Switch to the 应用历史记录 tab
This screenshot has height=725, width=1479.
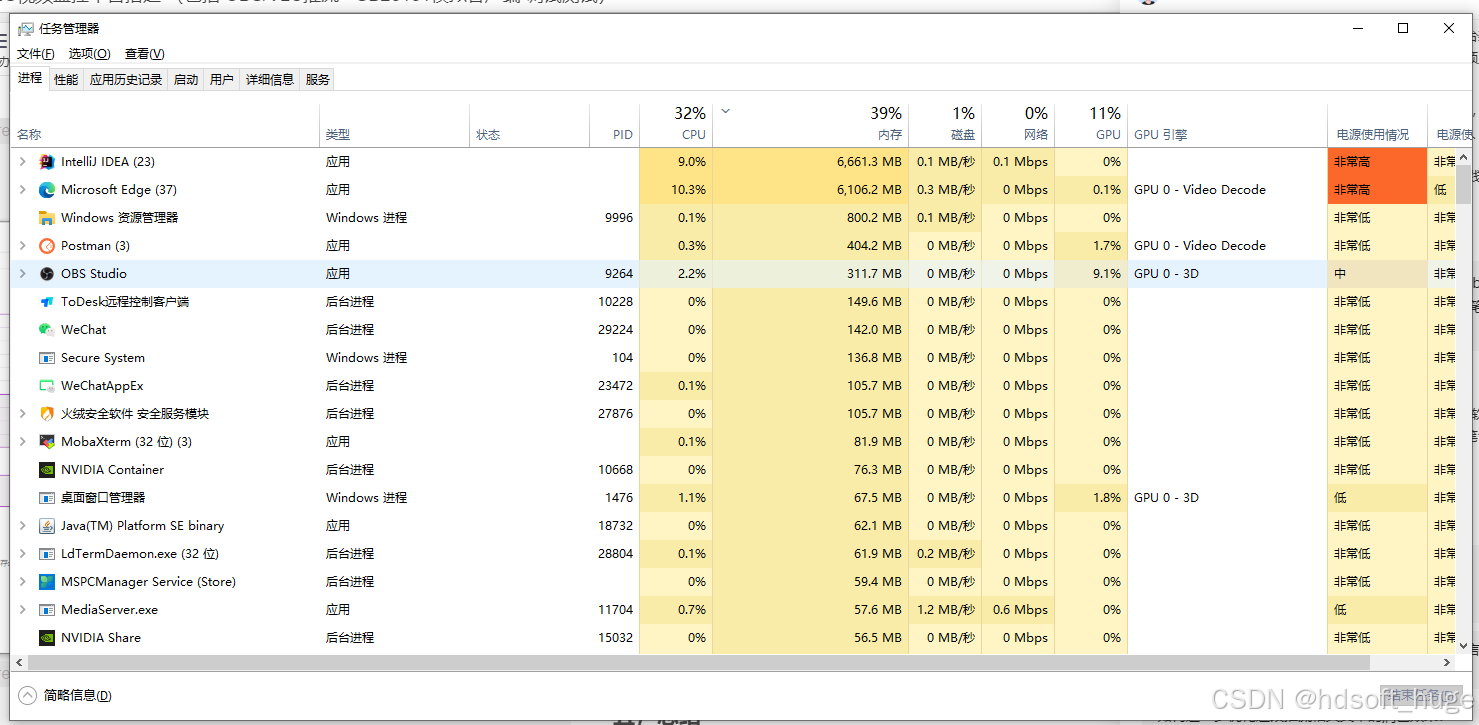[126, 80]
